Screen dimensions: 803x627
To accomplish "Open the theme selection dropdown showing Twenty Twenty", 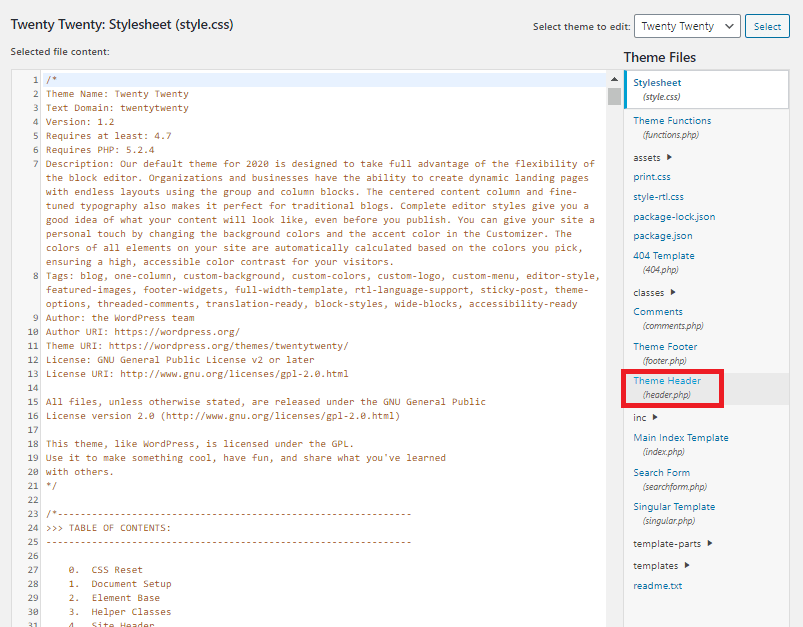I will pos(687,26).
